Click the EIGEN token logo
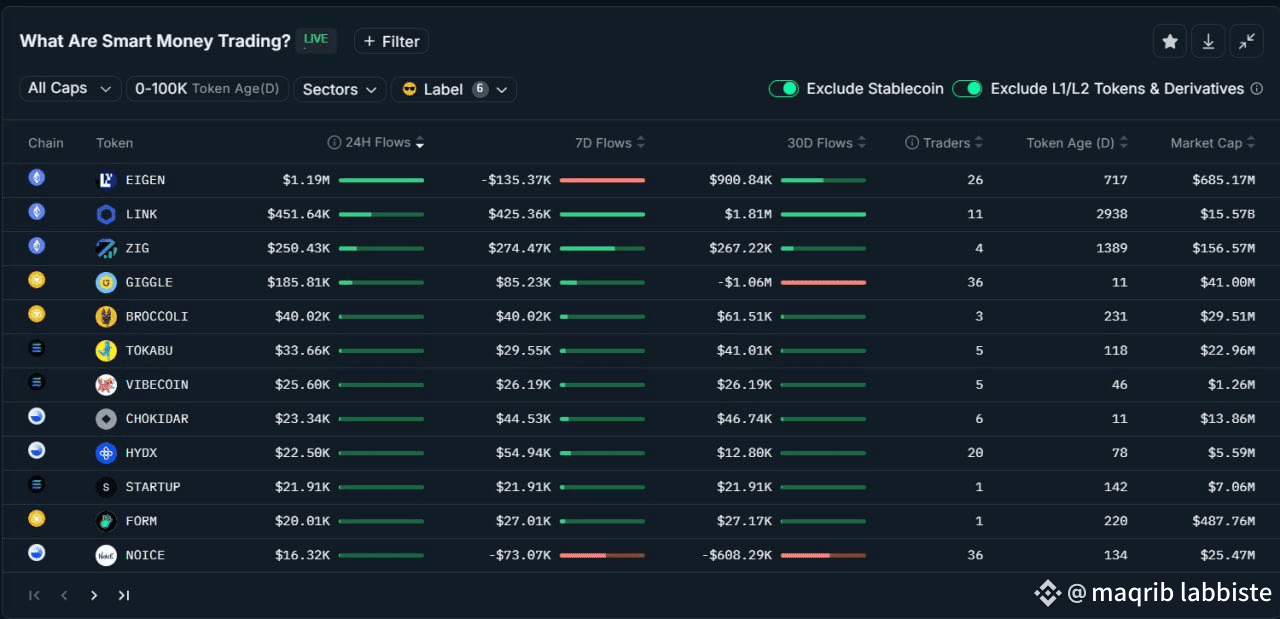This screenshot has height=619, width=1280. (x=106, y=180)
